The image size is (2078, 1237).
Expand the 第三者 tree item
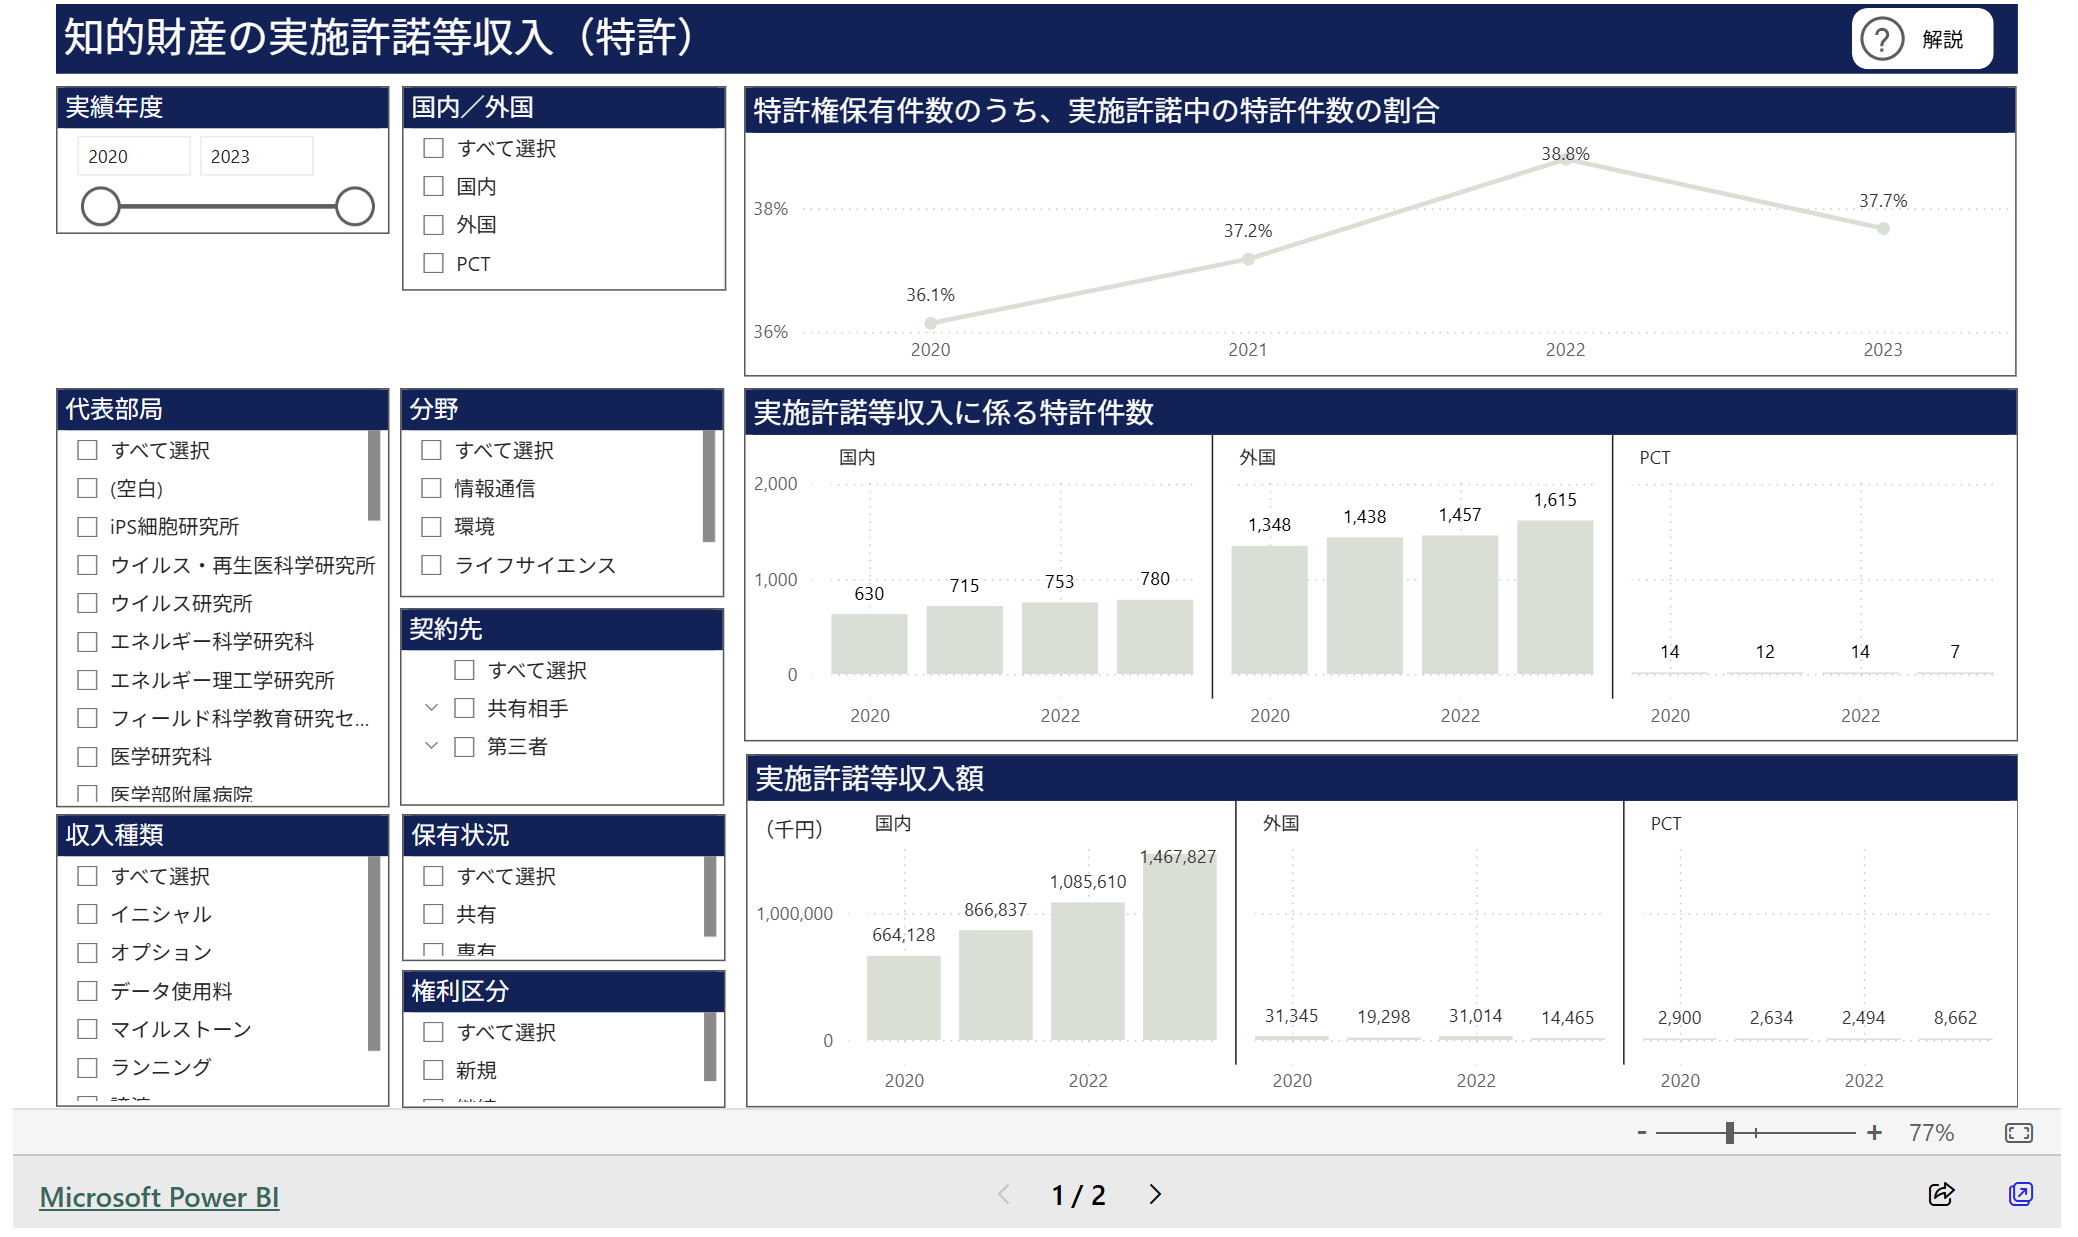[x=432, y=746]
